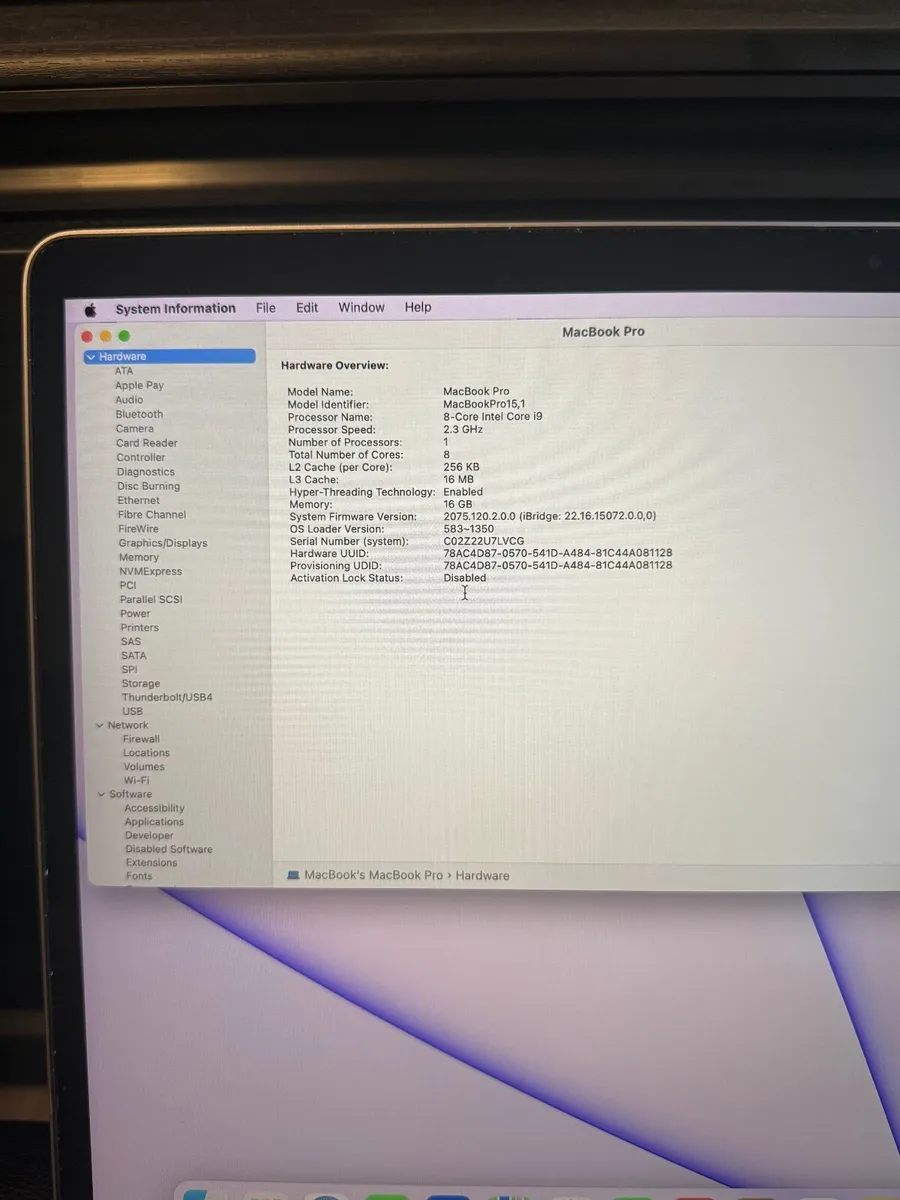Click Hardware in the breadcrumb path
Screen dimensions: 900x1200
(482, 875)
